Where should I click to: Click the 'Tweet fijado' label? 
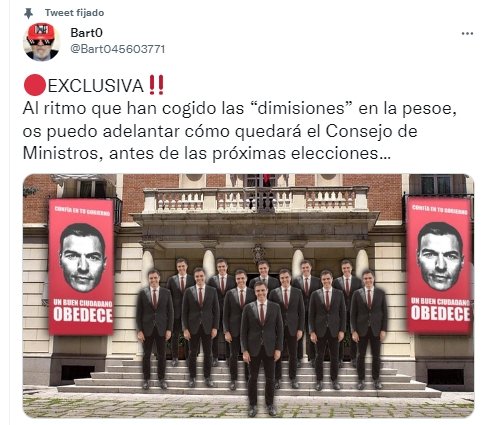[74, 13]
